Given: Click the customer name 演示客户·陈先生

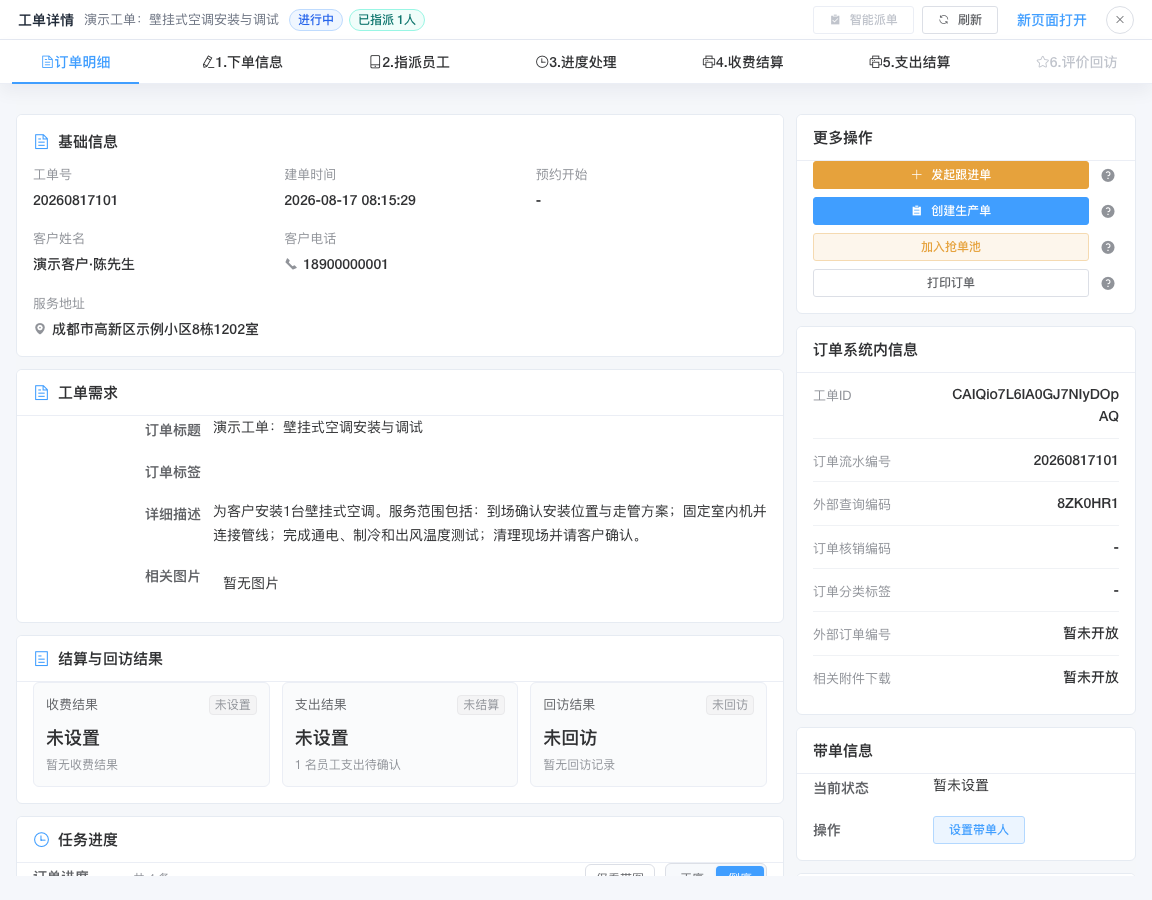Looking at the screenshot, I should pos(84,264).
